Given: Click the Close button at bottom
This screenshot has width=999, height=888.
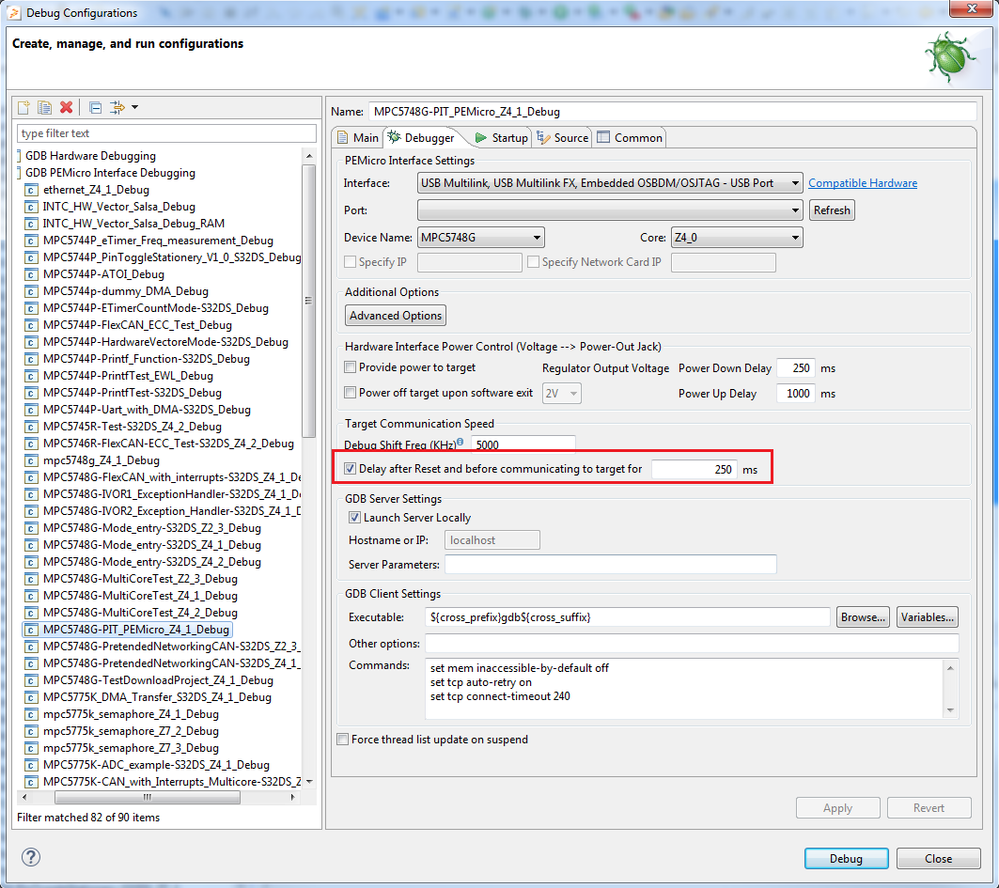Looking at the screenshot, I should pos(938,859).
